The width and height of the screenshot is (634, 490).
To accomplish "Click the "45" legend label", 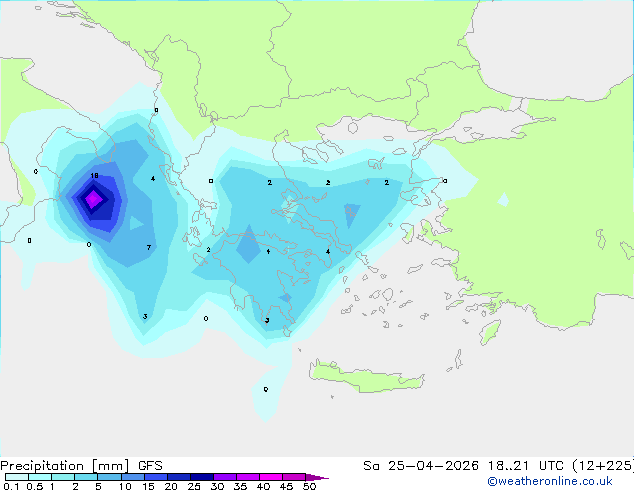I will tap(286, 486).
